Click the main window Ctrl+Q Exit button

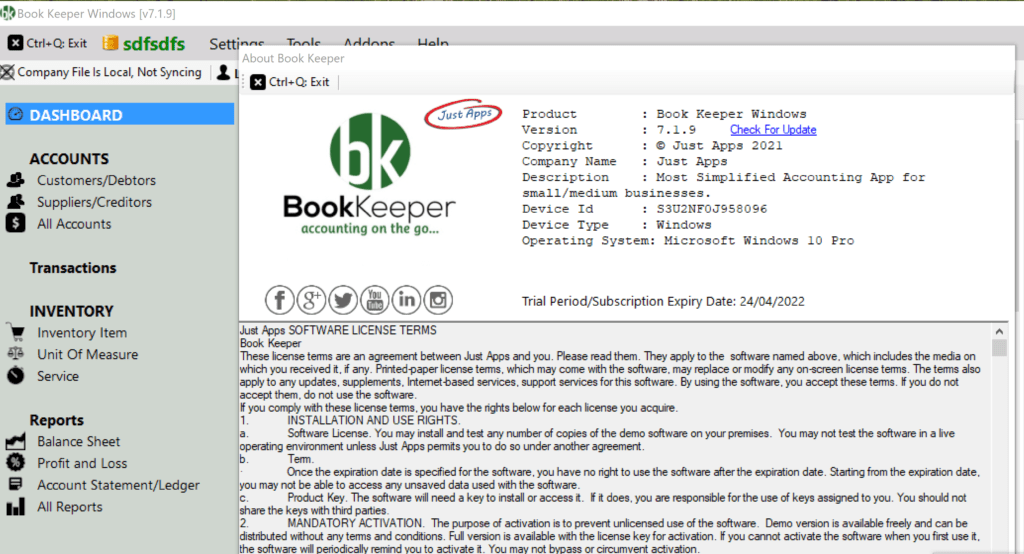48,44
